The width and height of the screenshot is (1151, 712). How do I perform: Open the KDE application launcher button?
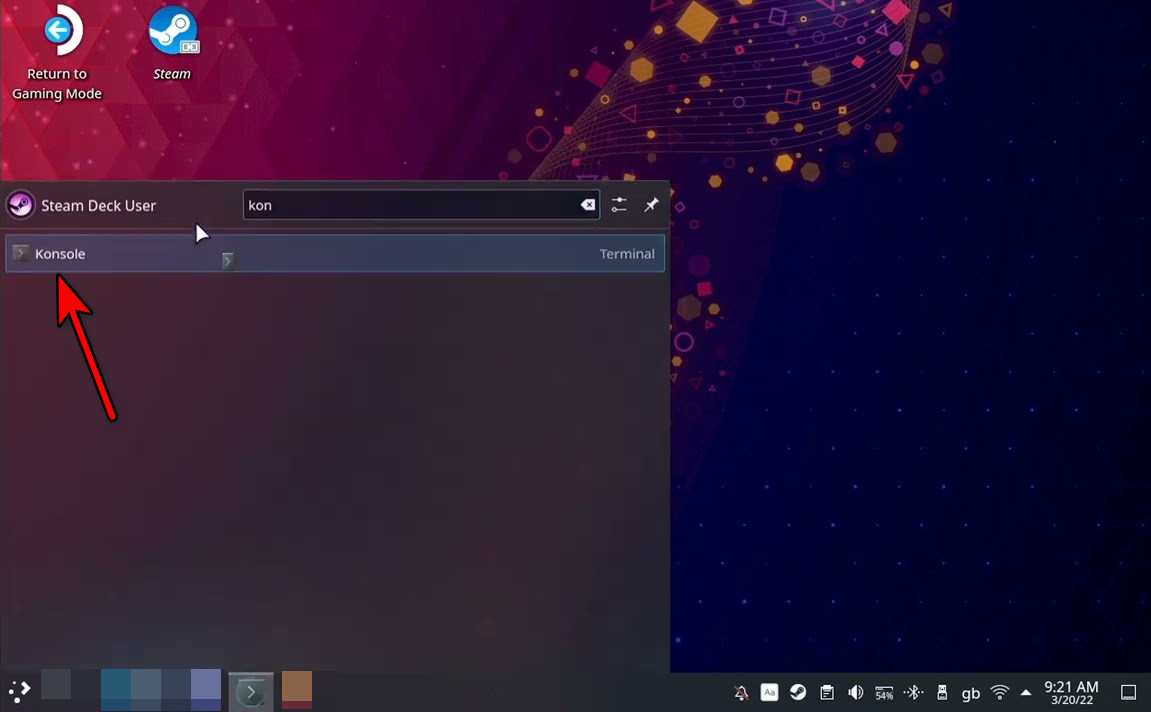[19, 691]
